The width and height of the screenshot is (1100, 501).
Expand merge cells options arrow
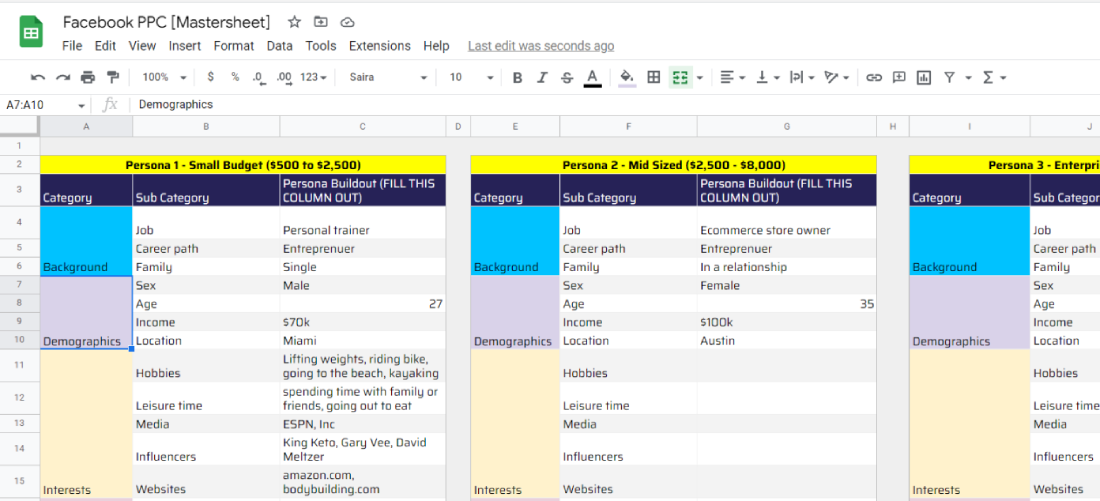click(700, 77)
